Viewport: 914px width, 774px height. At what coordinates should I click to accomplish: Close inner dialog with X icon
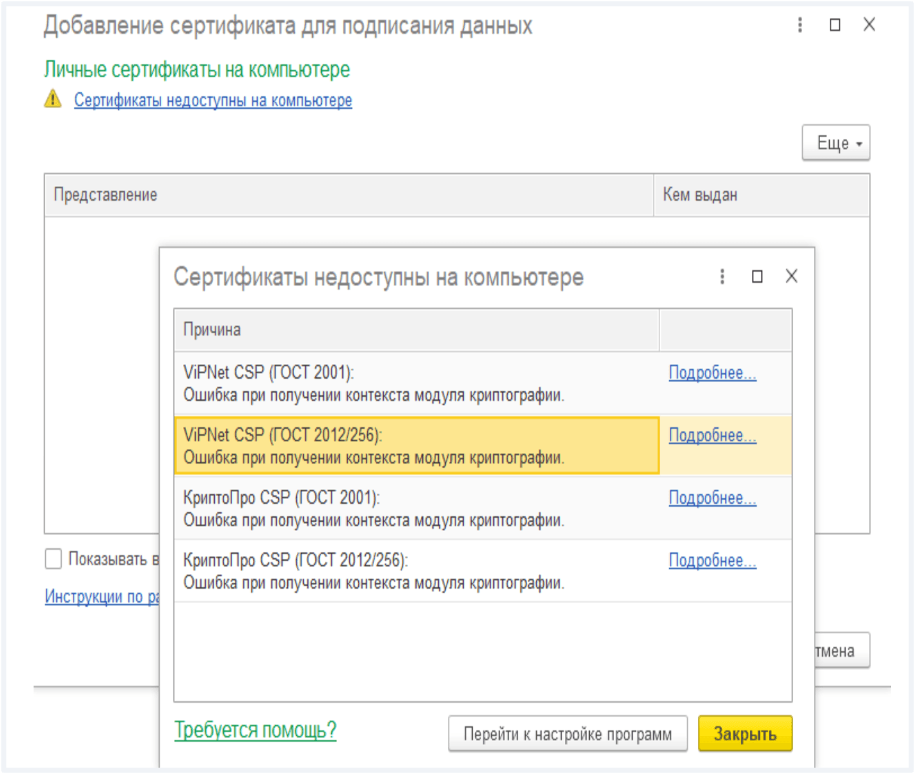coord(791,277)
